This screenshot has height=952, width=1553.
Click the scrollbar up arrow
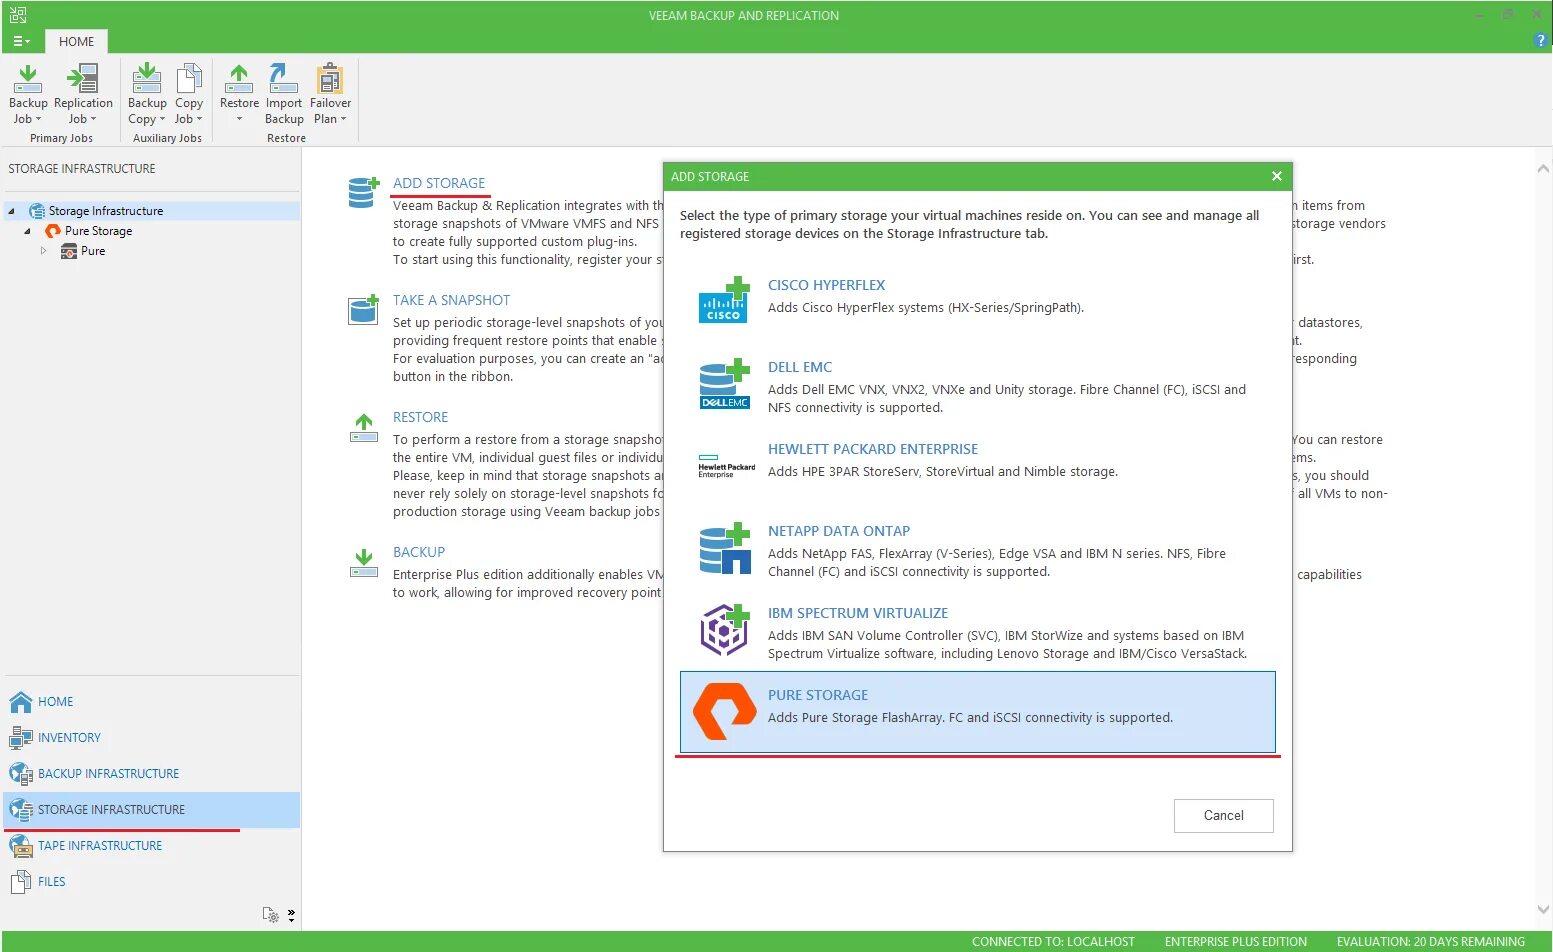(1543, 169)
